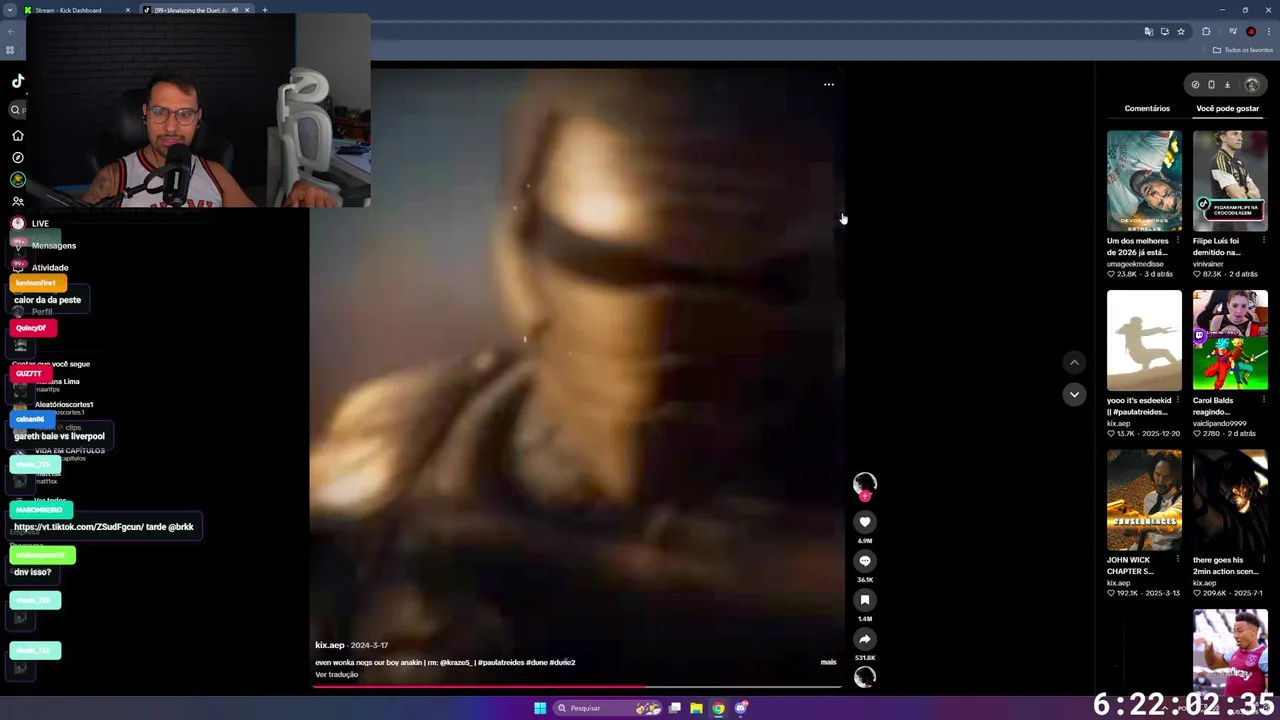The width and height of the screenshot is (1280, 720).
Task: Open options for 'yooo it's esdeekid' card
Action: click(x=1178, y=400)
